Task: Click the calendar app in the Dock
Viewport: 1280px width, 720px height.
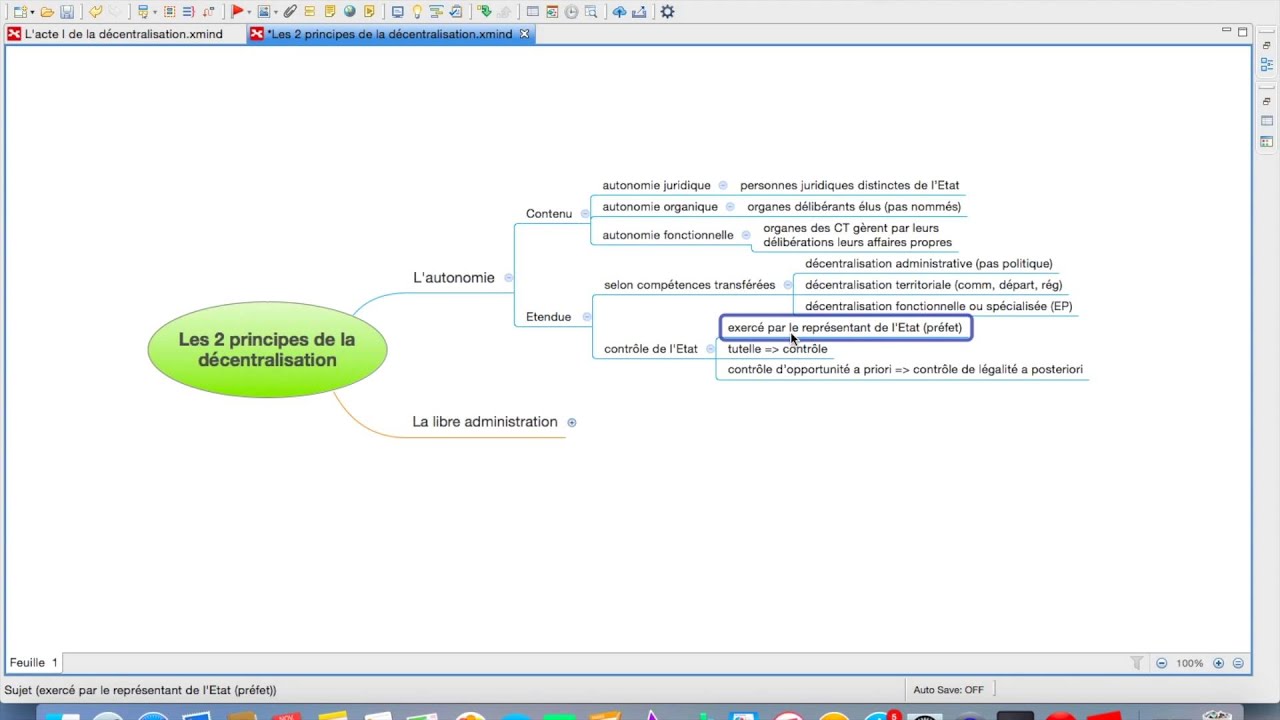Action: 287,714
